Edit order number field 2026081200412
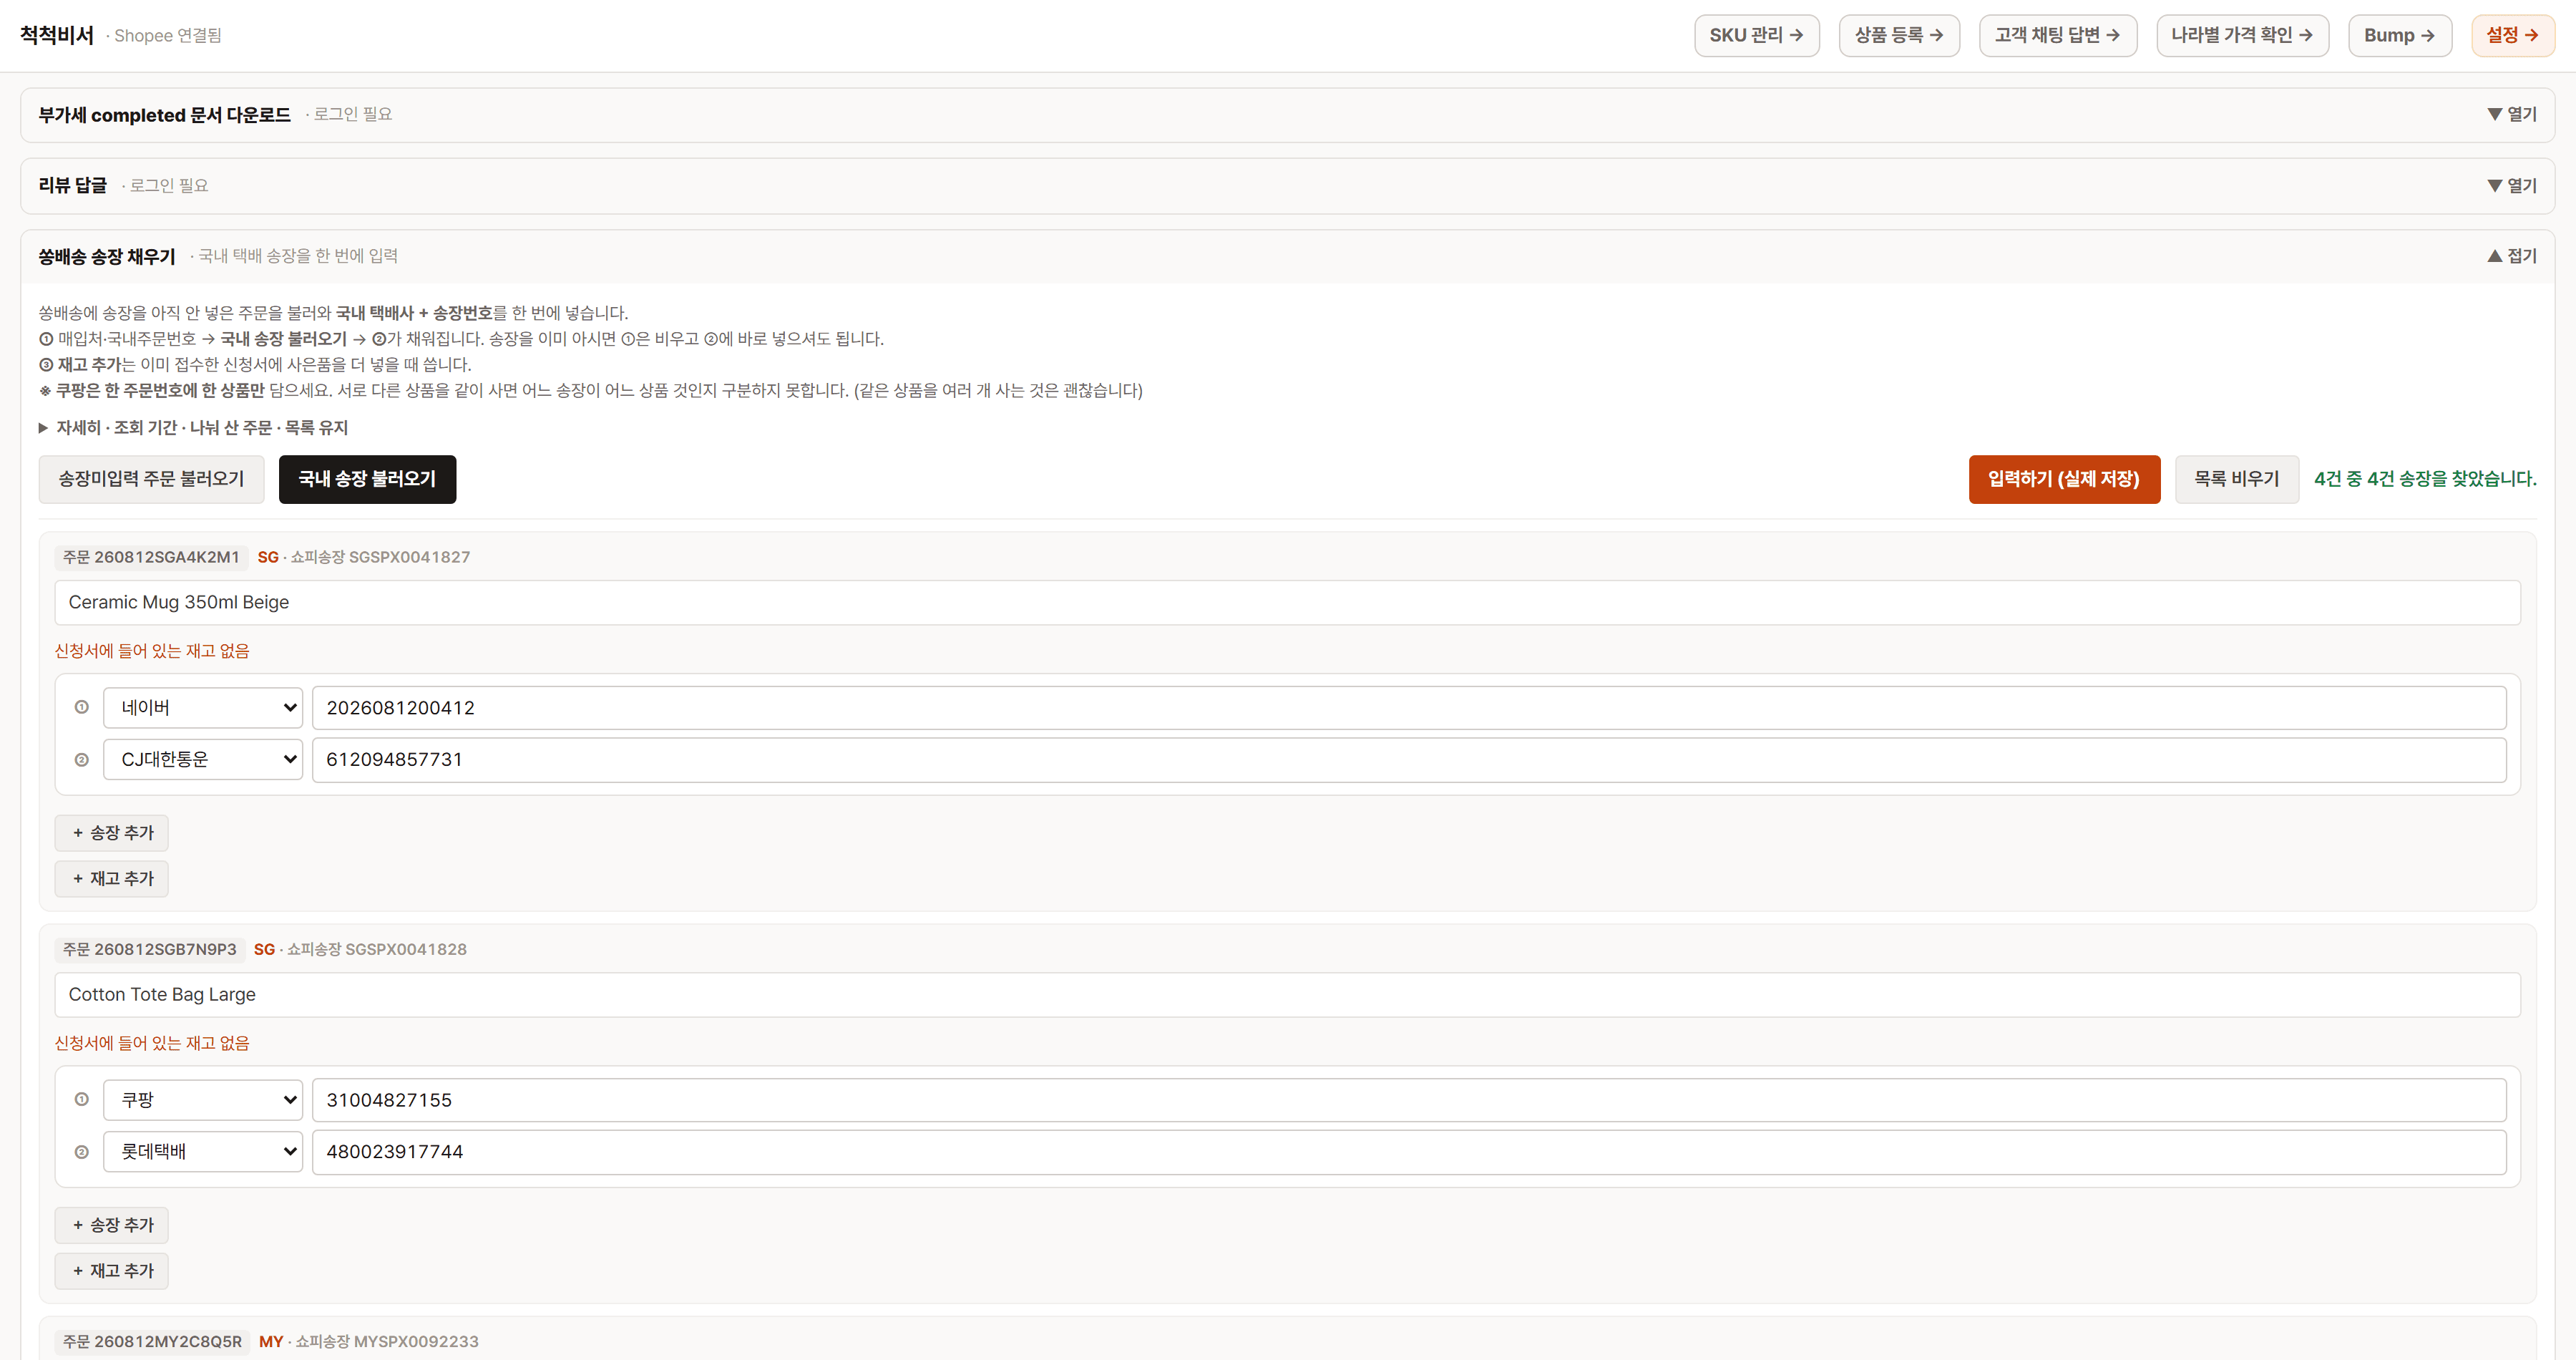 click(1409, 708)
